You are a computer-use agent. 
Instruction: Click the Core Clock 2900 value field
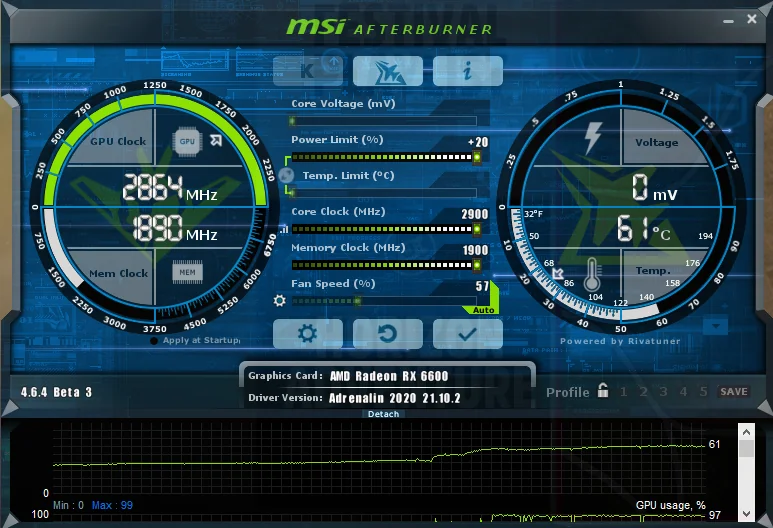(x=474, y=214)
